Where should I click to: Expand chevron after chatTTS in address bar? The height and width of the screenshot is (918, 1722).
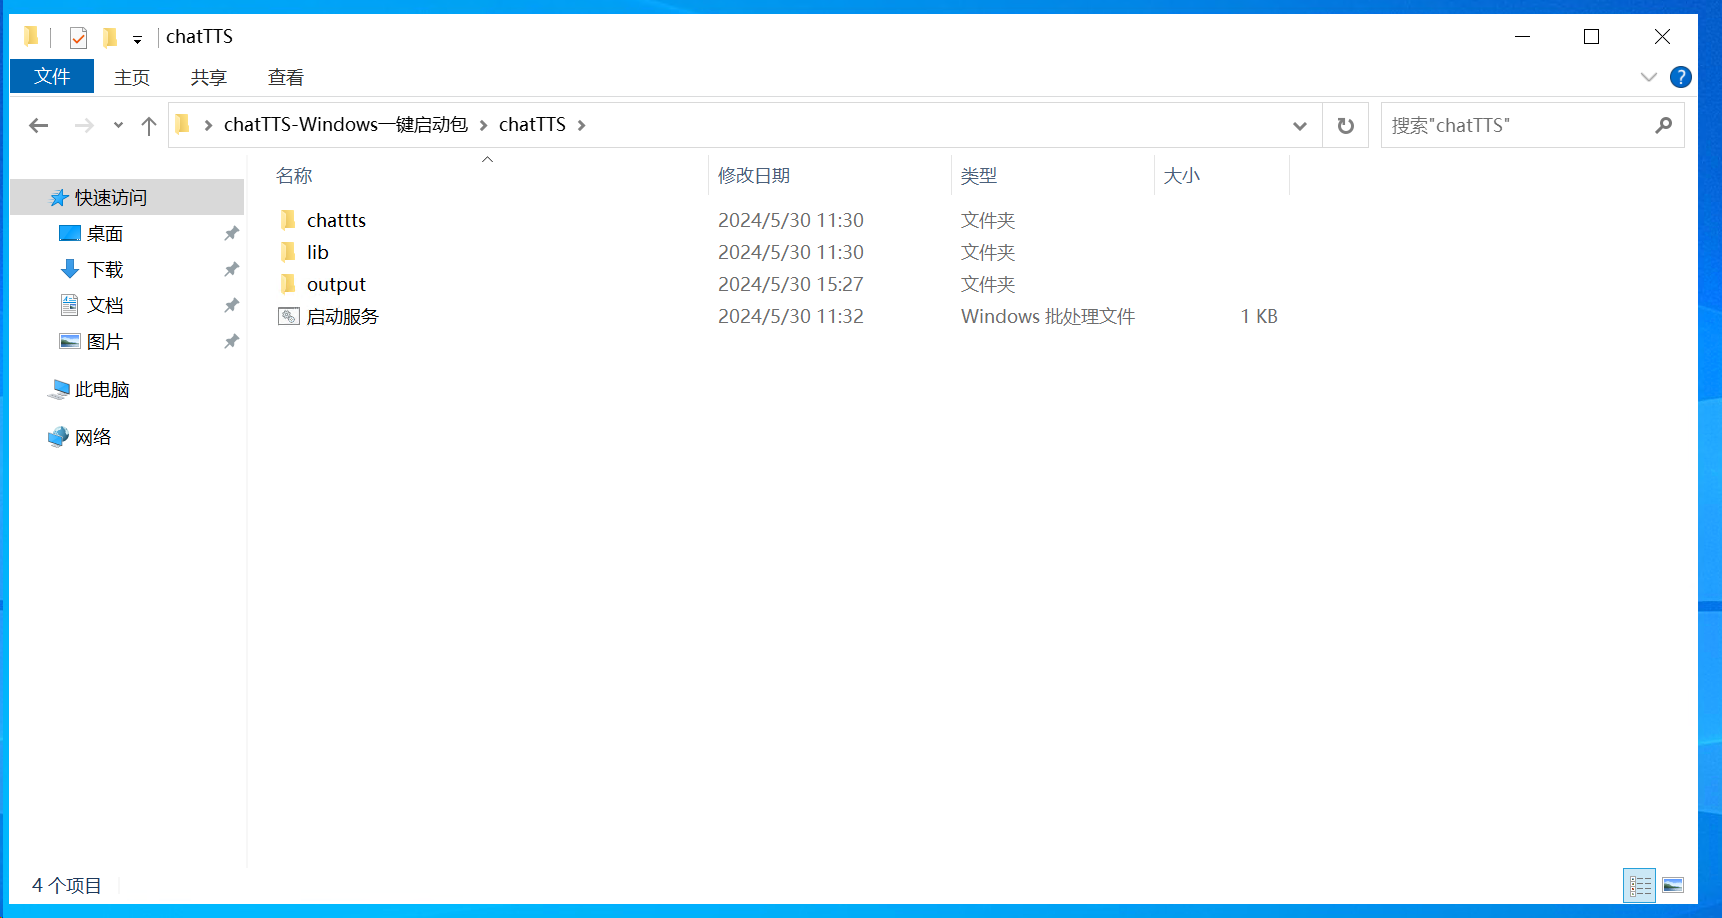[x=581, y=125]
